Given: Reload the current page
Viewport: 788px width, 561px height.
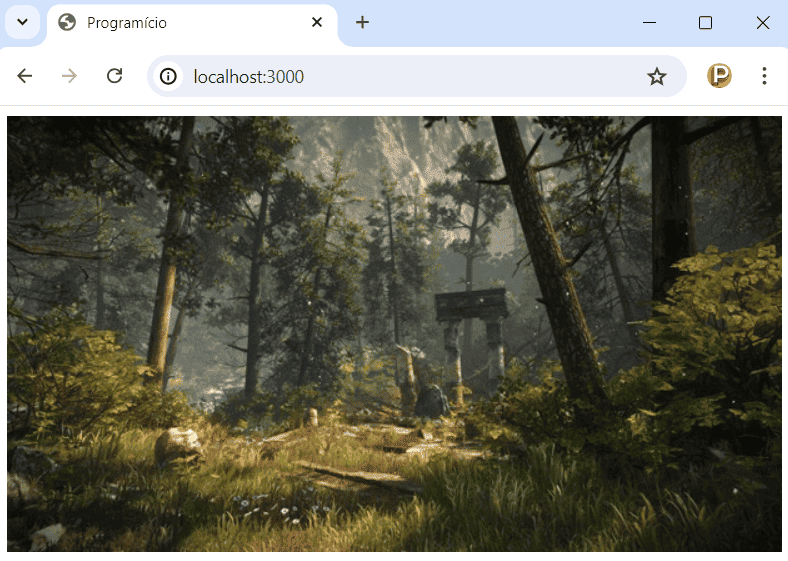Looking at the screenshot, I should (x=115, y=76).
